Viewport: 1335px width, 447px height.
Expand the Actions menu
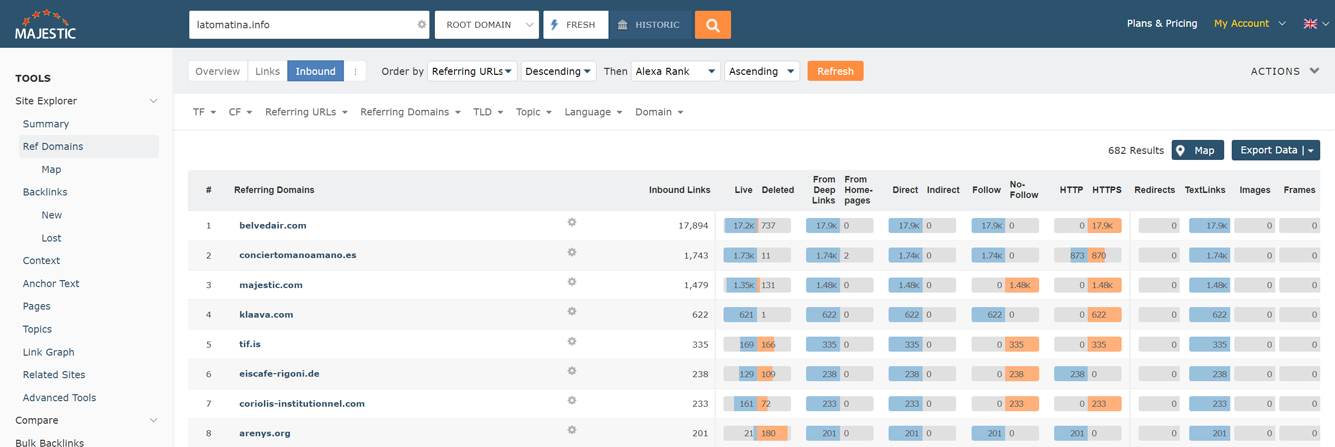coord(1285,71)
